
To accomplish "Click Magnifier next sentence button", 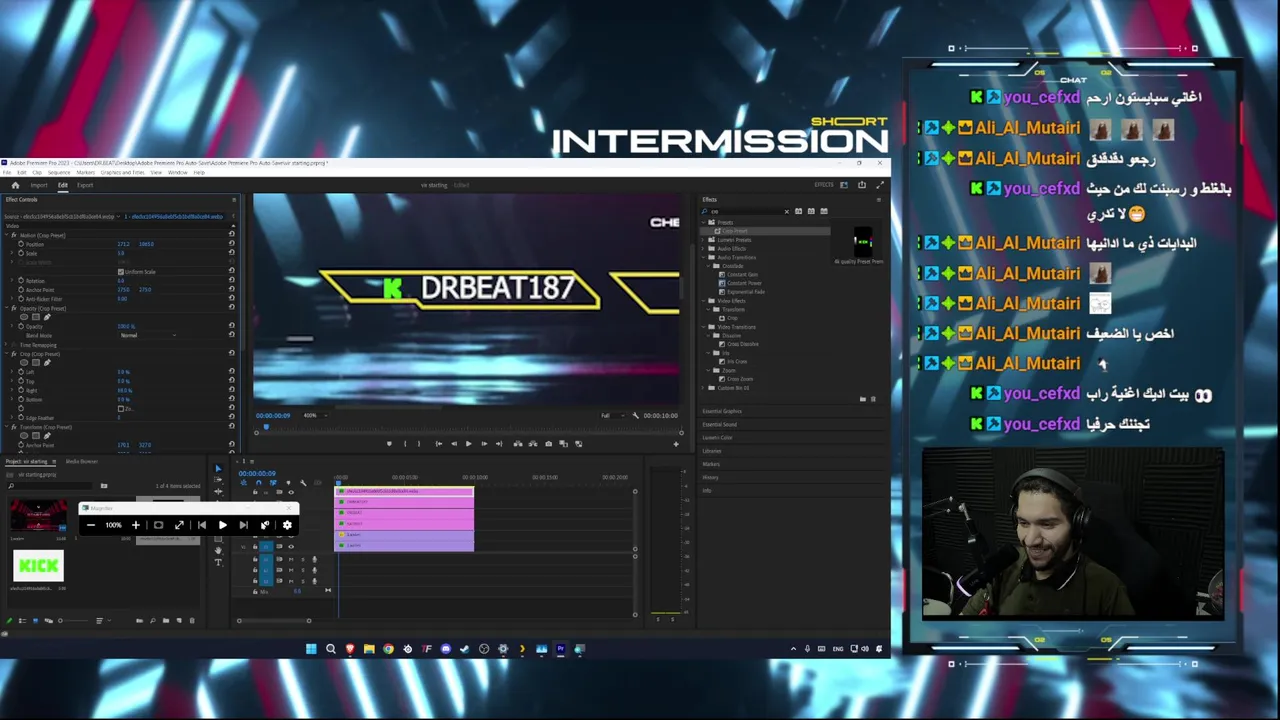I will click(x=243, y=525).
